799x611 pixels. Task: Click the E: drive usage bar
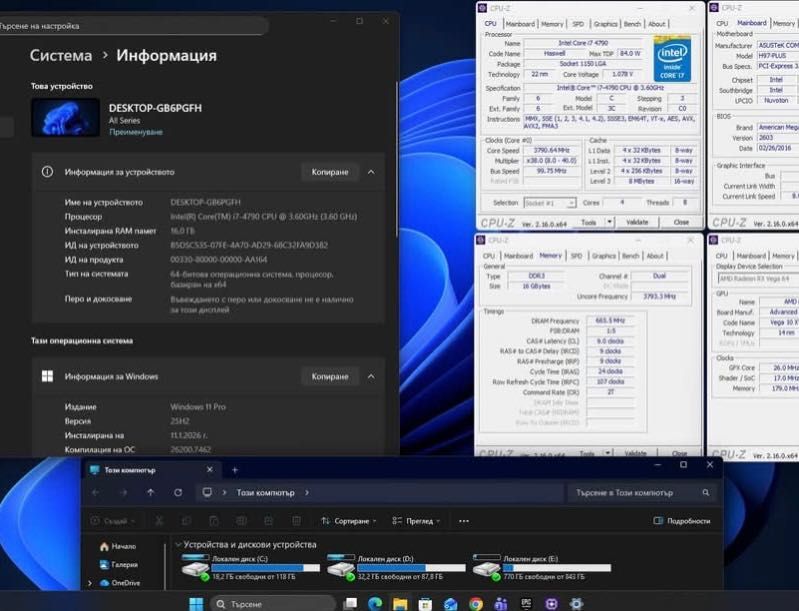pos(557,568)
